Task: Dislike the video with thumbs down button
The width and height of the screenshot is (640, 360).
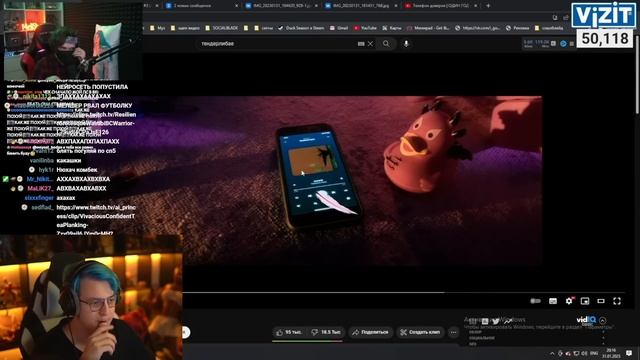Action: [x=325, y=332]
